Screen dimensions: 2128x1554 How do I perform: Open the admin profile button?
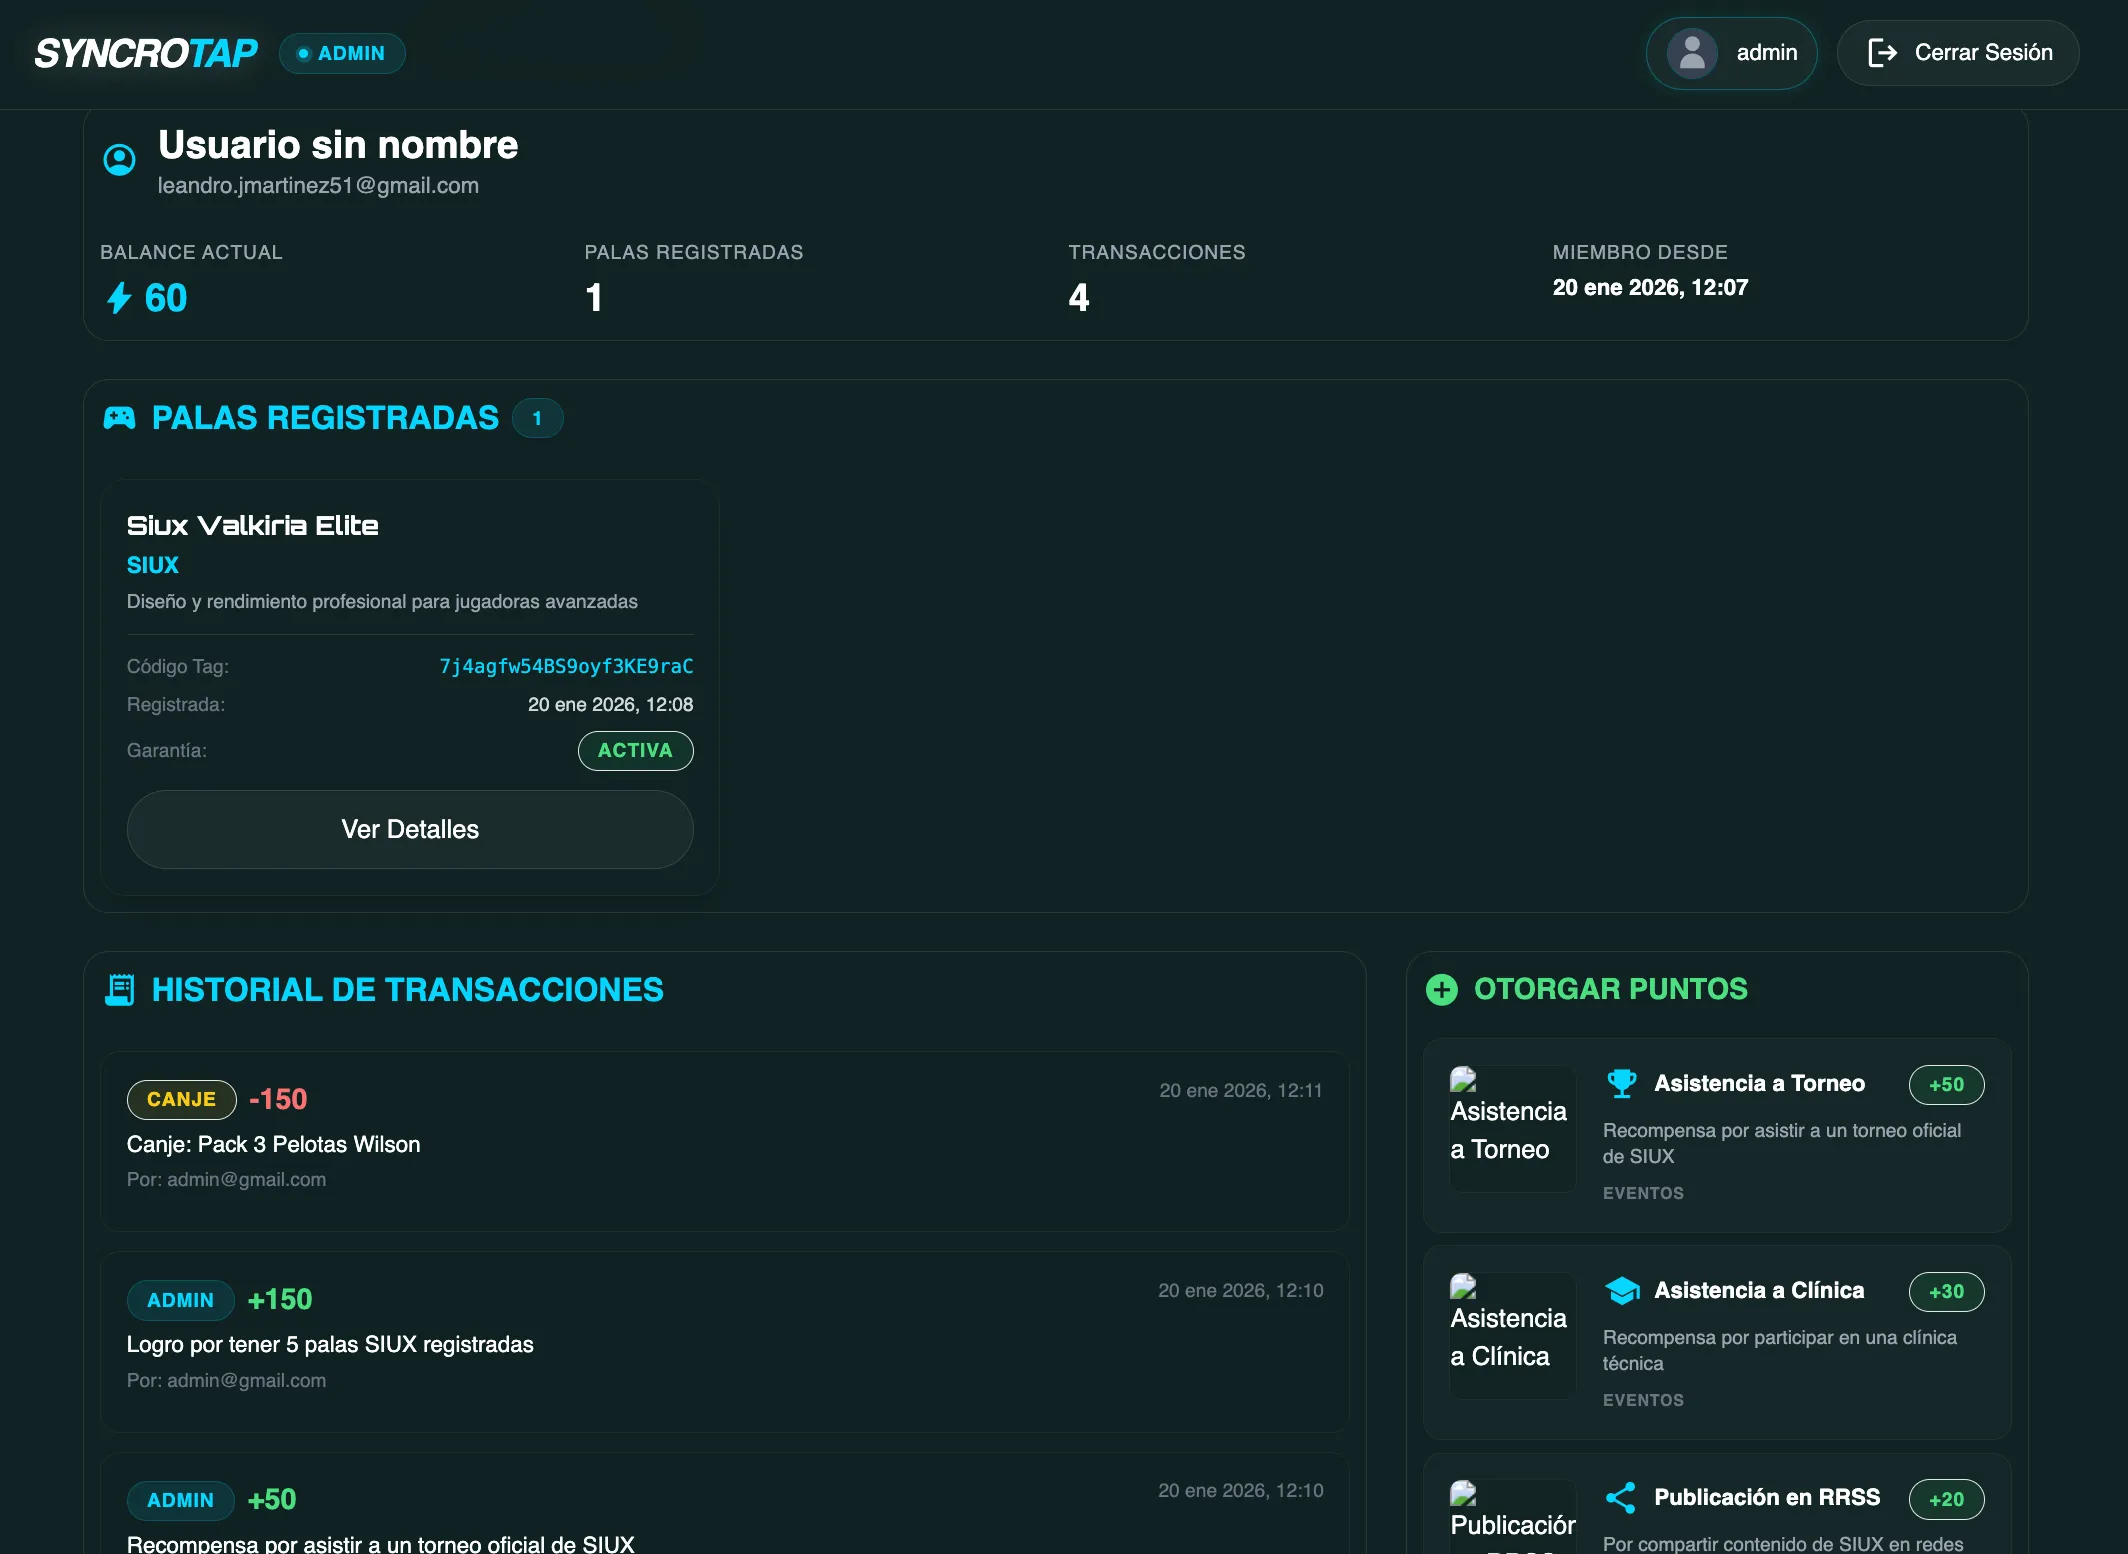point(1731,53)
